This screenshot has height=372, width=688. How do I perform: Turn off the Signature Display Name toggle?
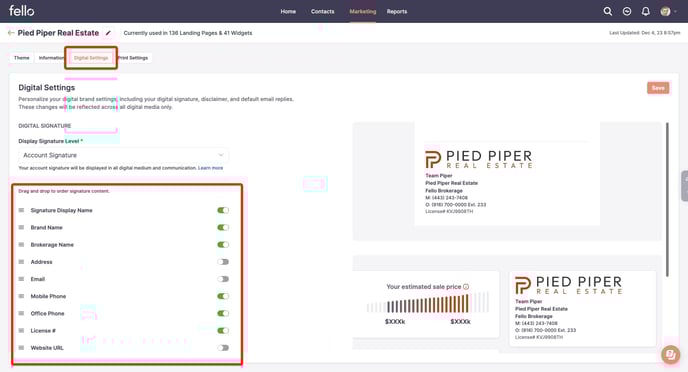click(x=223, y=210)
